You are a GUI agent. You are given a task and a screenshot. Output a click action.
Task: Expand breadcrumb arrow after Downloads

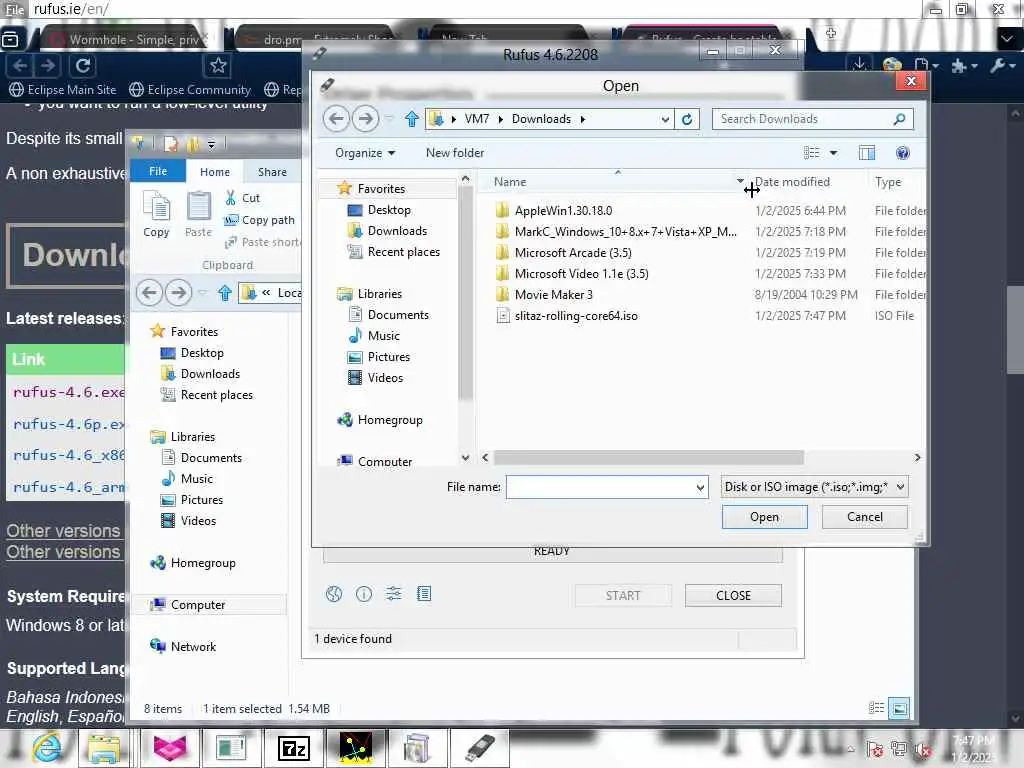[583, 119]
